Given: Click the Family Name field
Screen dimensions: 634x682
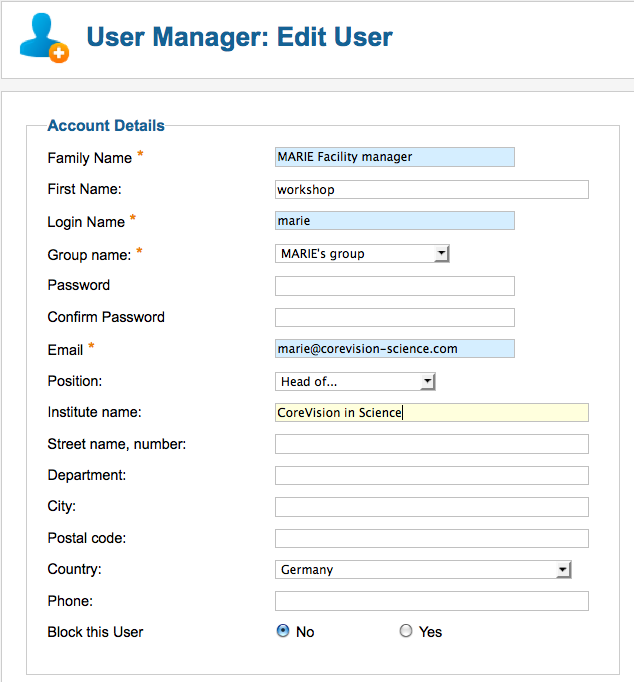Looking at the screenshot, I should pos(395,157).
